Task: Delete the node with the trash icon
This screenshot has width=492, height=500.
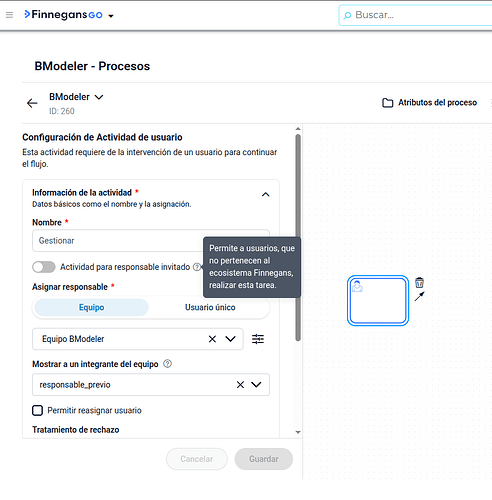Action: (419, 283)
